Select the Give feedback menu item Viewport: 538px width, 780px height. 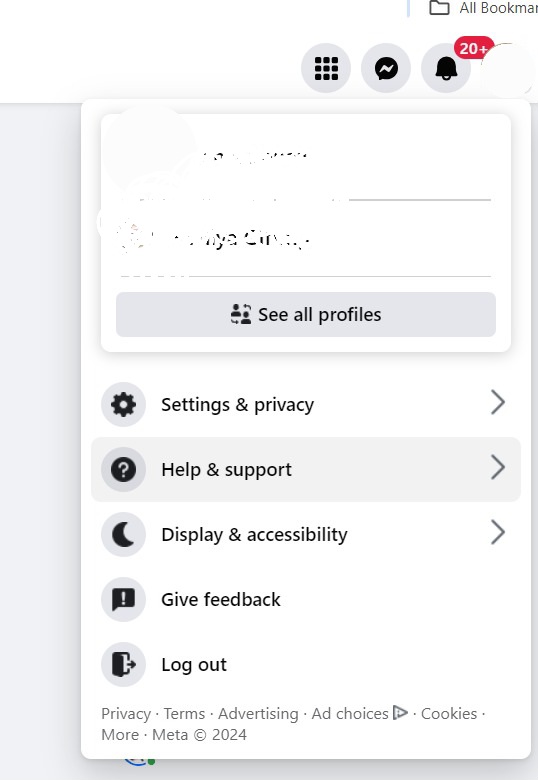[x=306, y=599]
